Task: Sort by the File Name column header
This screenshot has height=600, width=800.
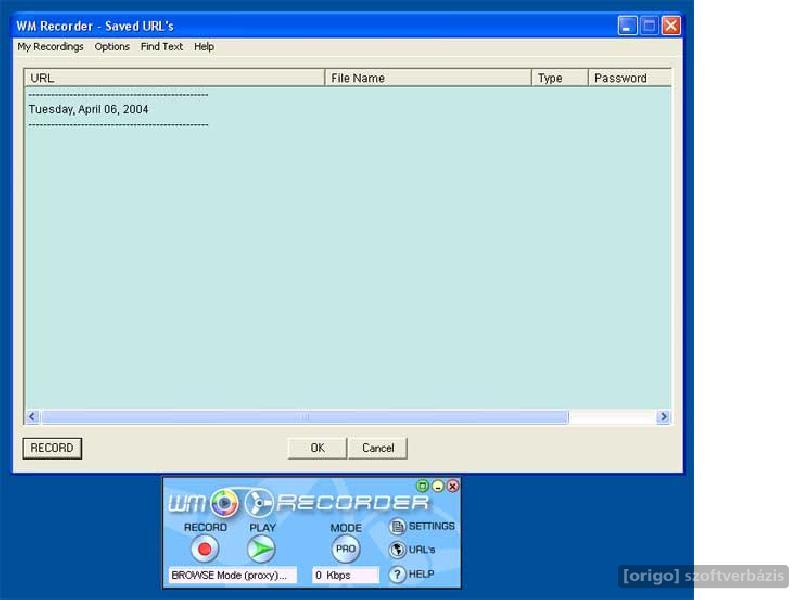Action: click(428, 78)
